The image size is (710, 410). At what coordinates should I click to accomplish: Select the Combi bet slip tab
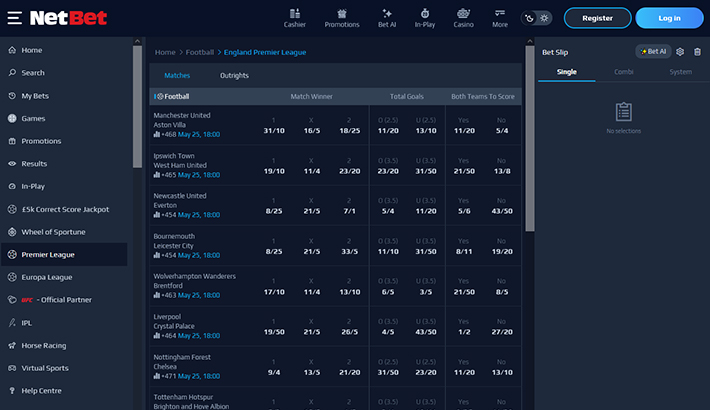(x=624, y=72)
